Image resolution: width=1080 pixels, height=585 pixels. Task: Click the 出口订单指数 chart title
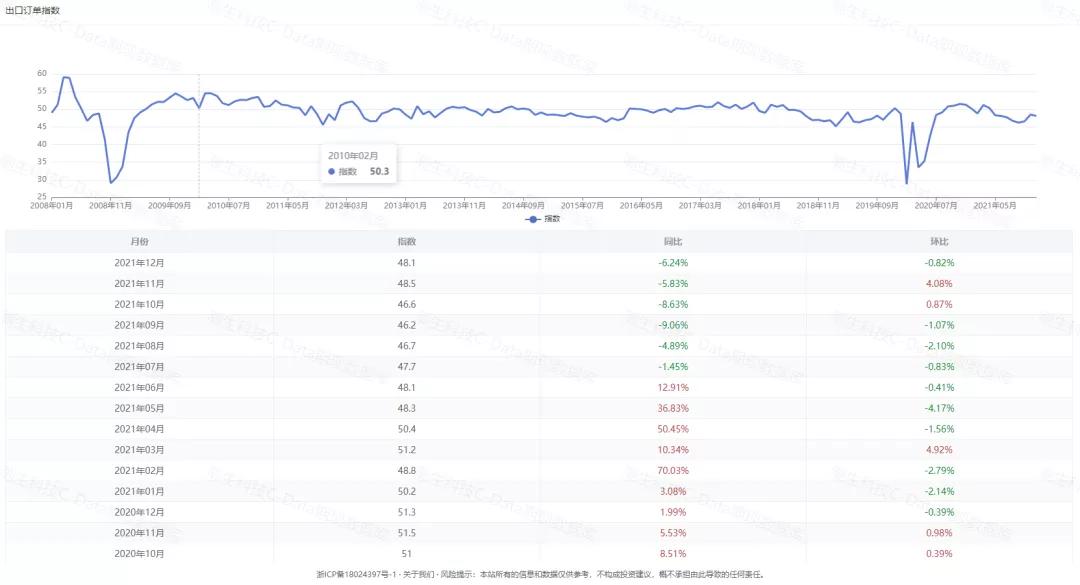click(32, 10)
